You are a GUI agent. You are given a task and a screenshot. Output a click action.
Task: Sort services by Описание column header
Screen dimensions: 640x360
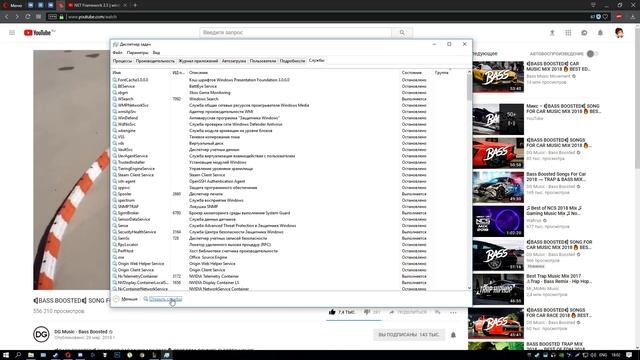pos(293,73)
